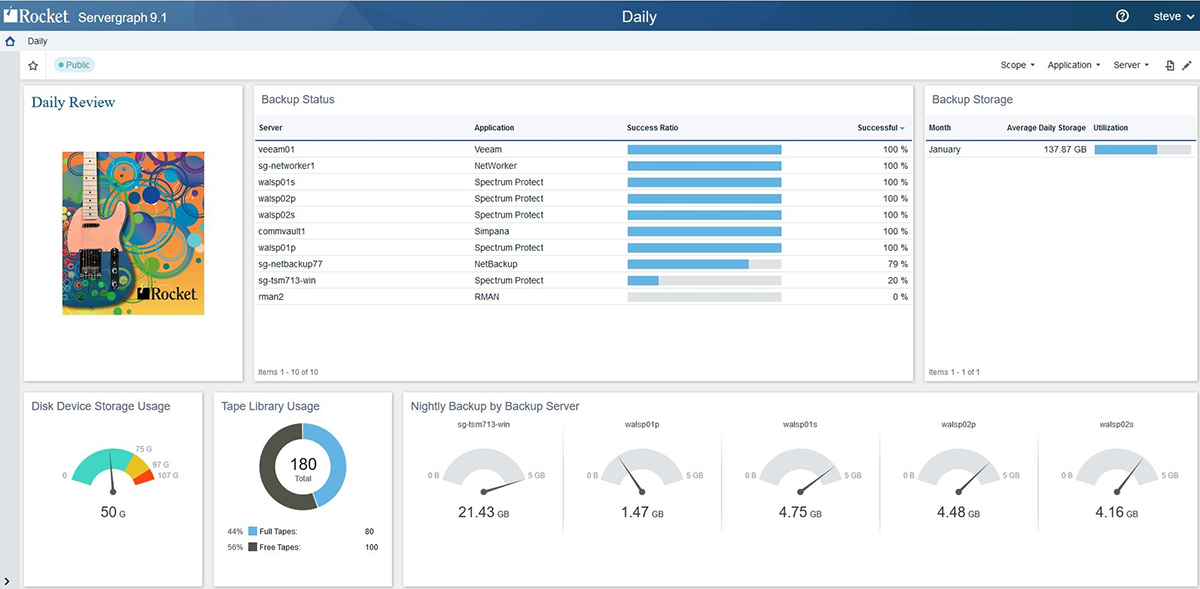Click the Backup Status panel title
Screen dimensions: 1200x589
click(x=298, y=100)
